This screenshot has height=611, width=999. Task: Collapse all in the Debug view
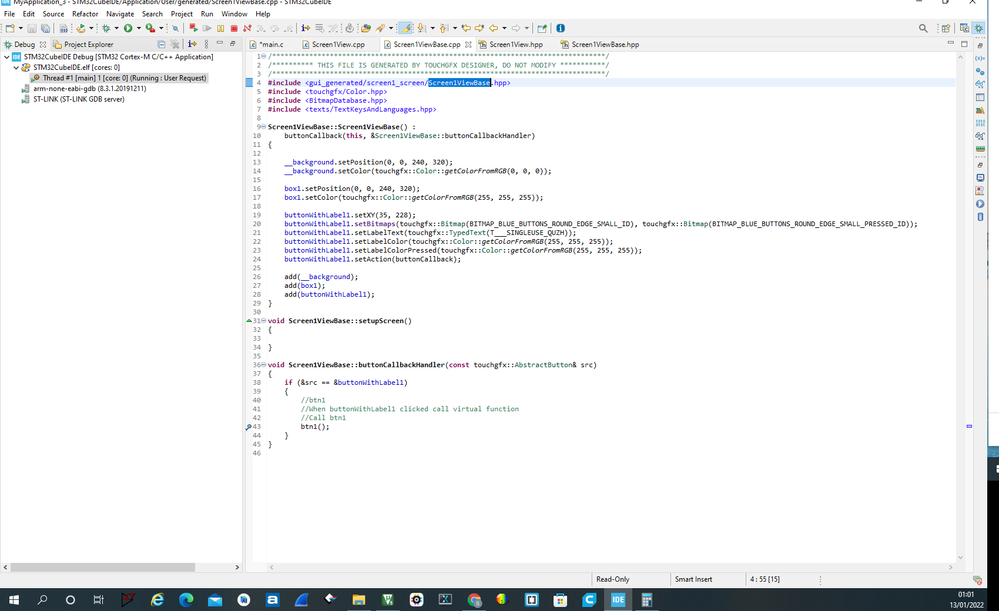point(161,44)
